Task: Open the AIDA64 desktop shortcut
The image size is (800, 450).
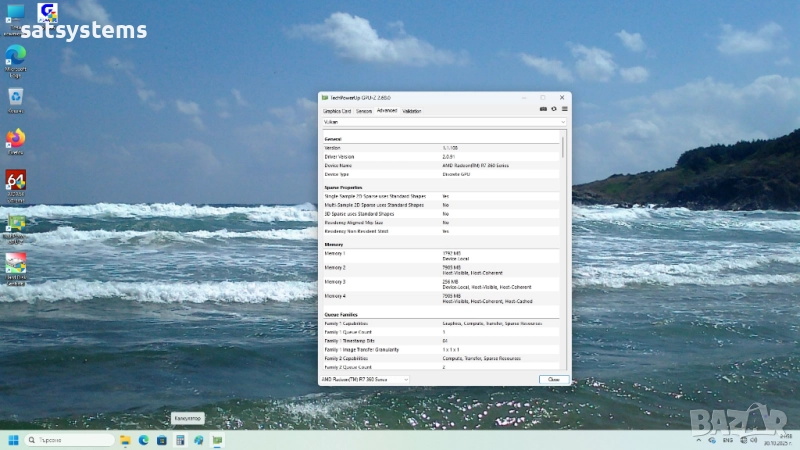Action: click(x=16, y=181)
